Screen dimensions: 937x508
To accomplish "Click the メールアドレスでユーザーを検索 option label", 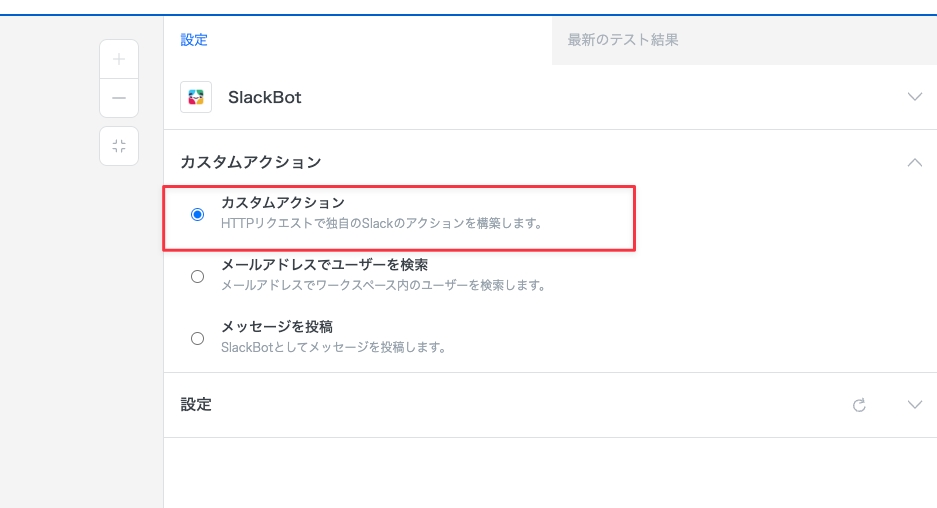I will 325,265.
